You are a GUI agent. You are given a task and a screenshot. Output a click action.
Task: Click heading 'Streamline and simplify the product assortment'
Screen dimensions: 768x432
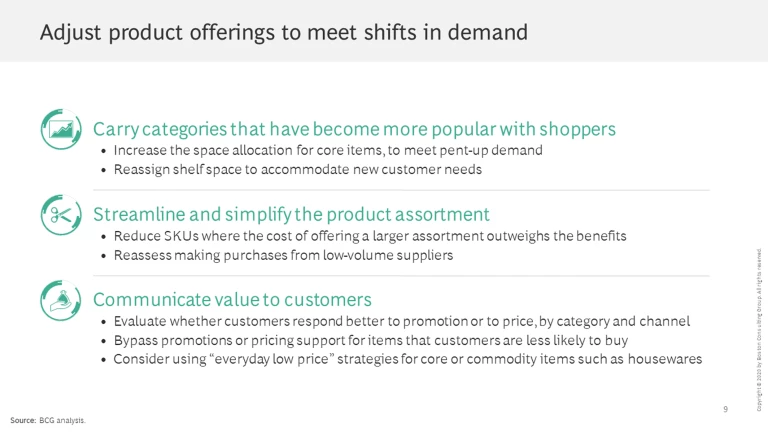(291, 214)
